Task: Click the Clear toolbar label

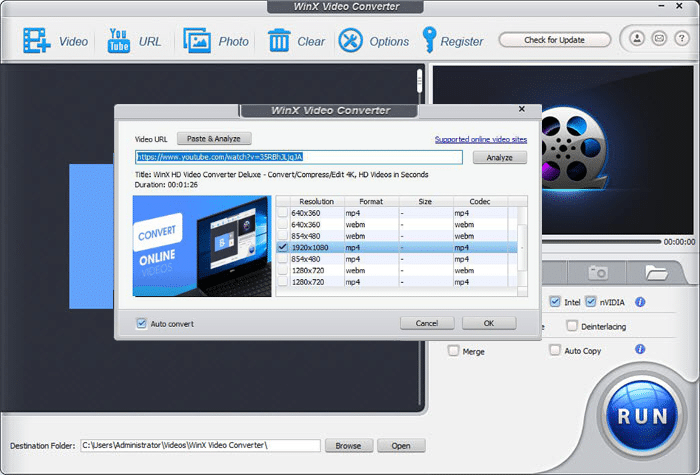Action: tap(311, 42)
